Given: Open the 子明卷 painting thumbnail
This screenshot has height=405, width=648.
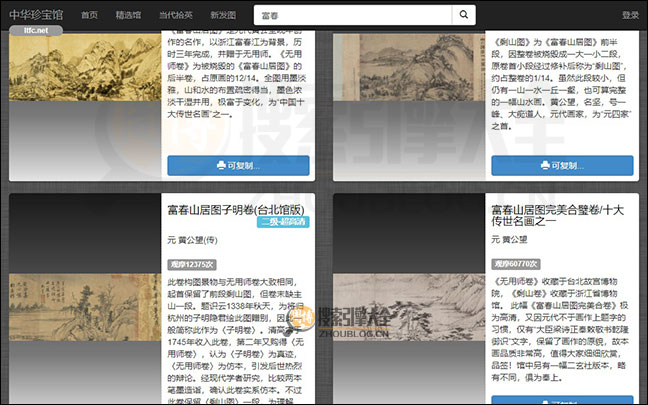Looking at the screenshot, I should point(85,307).
